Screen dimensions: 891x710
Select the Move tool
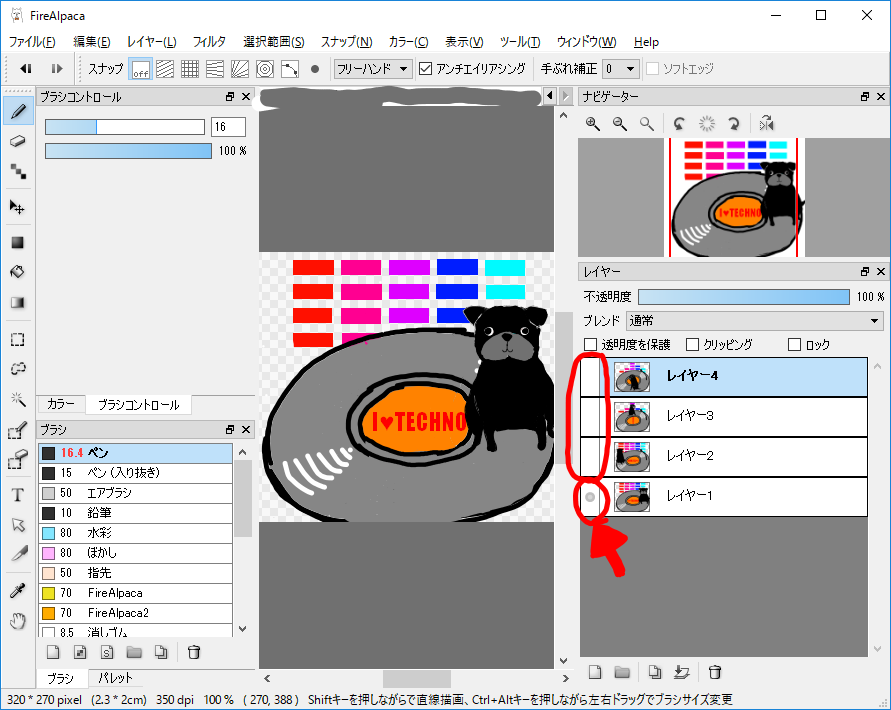pos(18,207)
